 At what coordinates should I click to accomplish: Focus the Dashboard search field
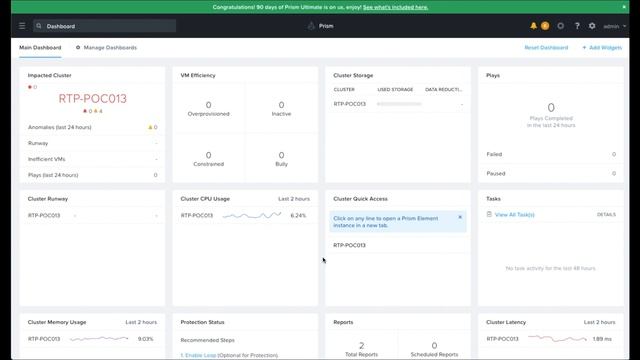click(x=104, y=26)
